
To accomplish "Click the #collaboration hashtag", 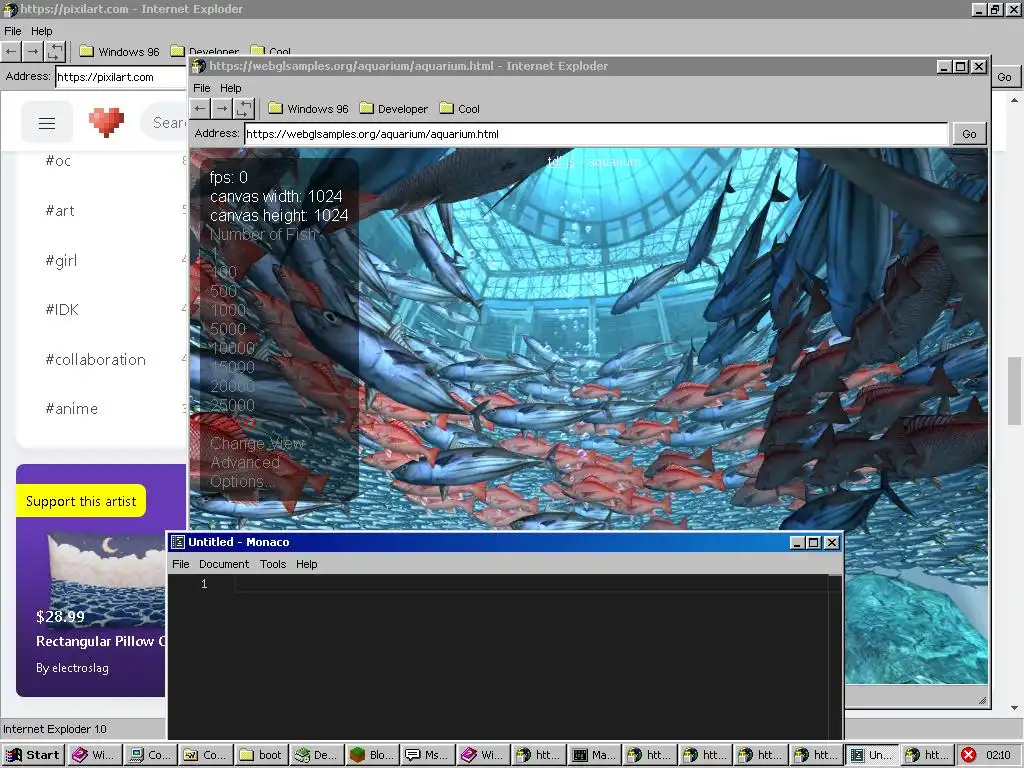I will (95, 359).
